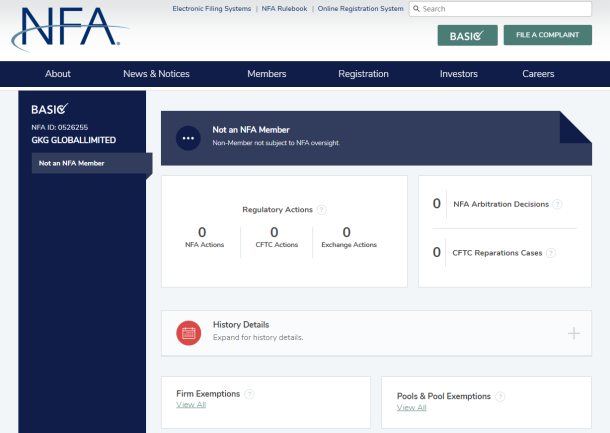Open NFA Rulebook link
The width and height of the screenshot is (610, 433).
pos(284,9)
